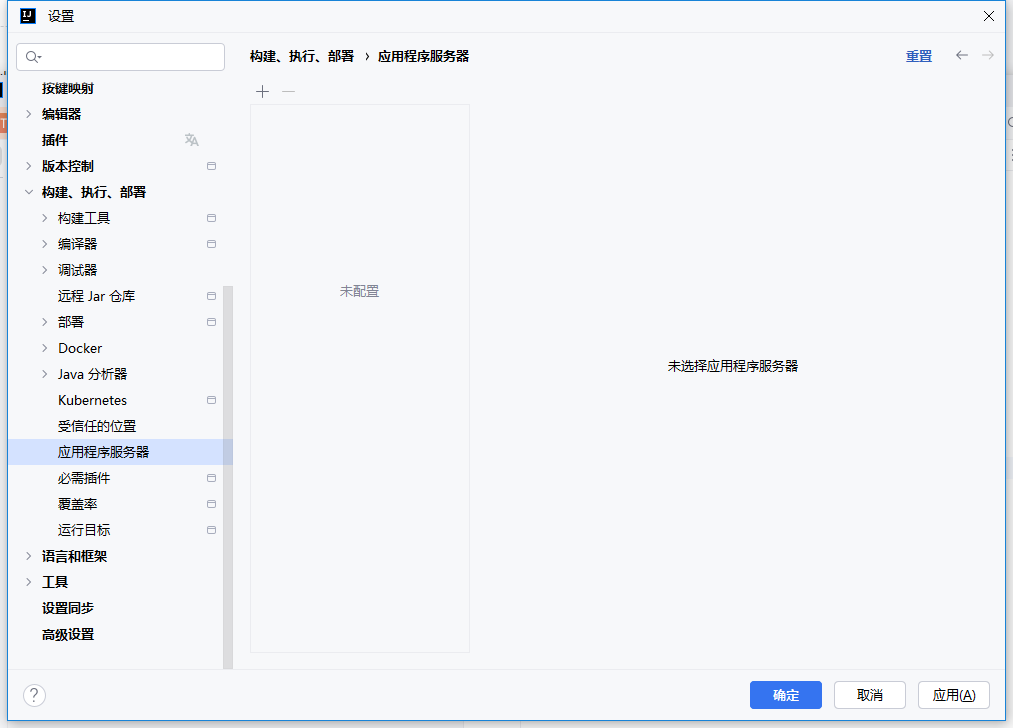This screenshot has width=1013, height=728.
Task: Click the plus icon to add application server
Action: [x=263, y=92]
